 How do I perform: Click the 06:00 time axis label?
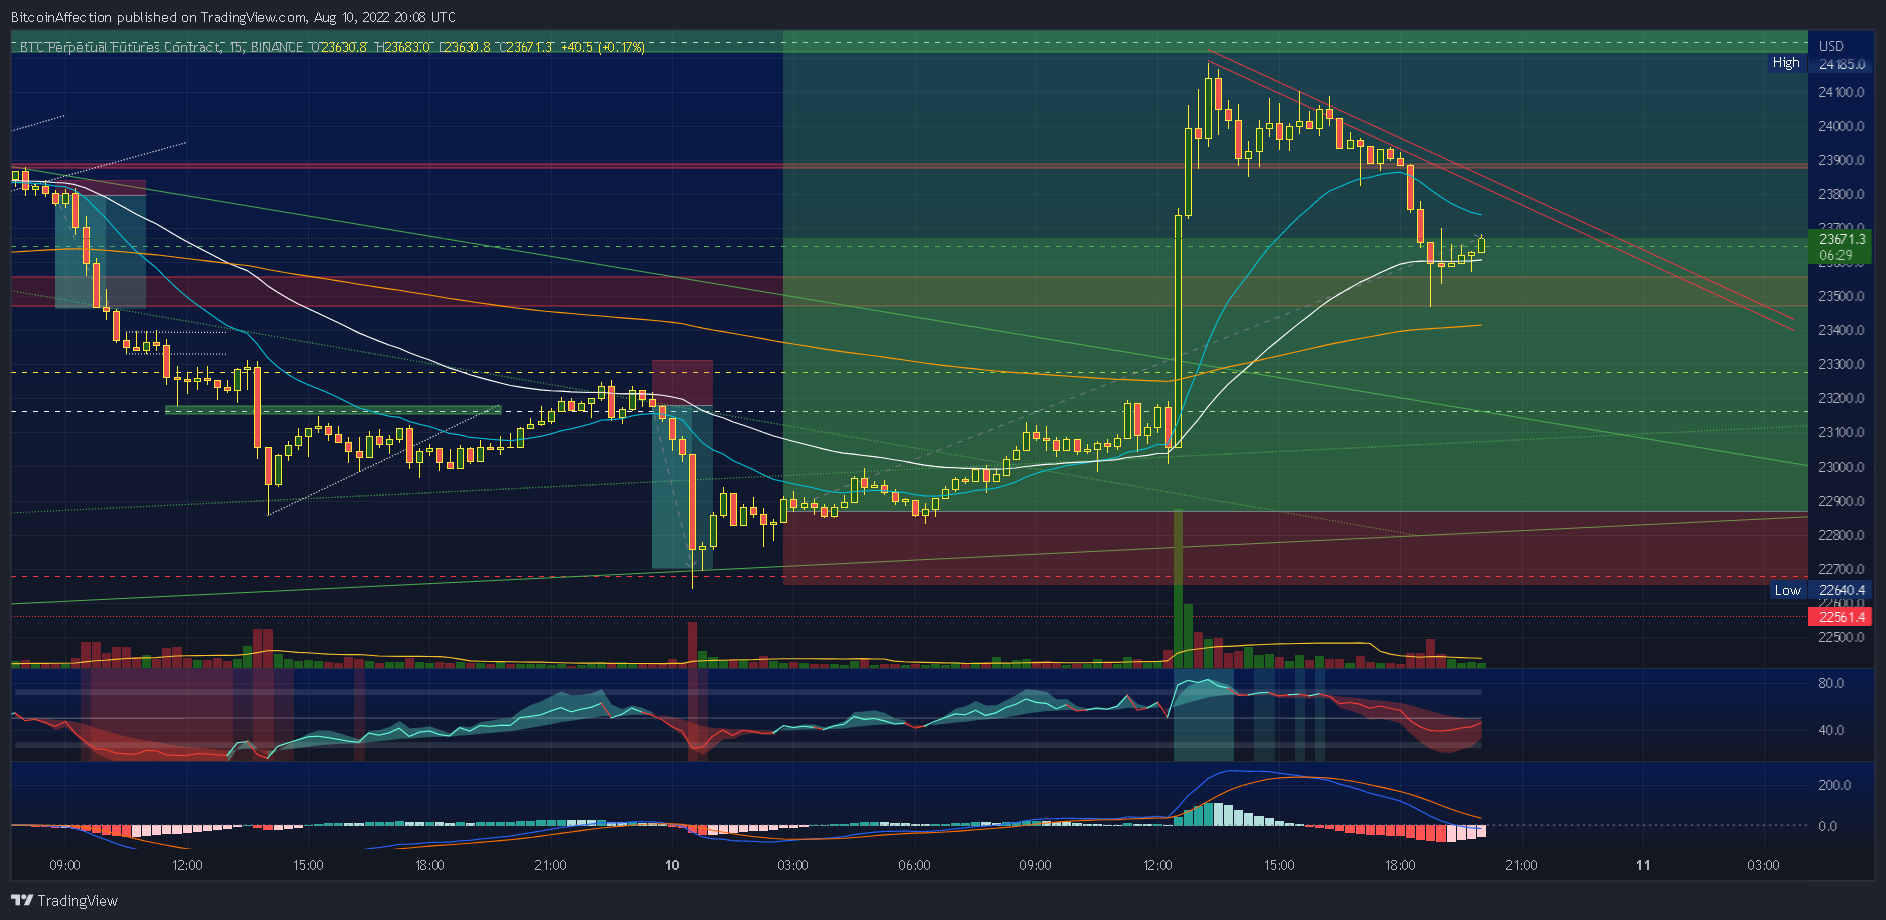click(915, 865)
